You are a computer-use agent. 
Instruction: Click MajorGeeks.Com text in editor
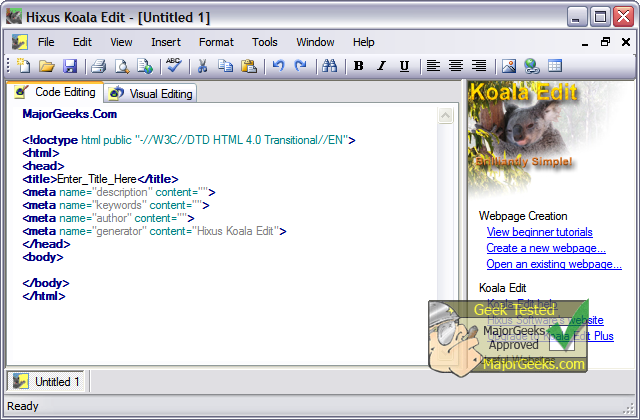(70, 114)
